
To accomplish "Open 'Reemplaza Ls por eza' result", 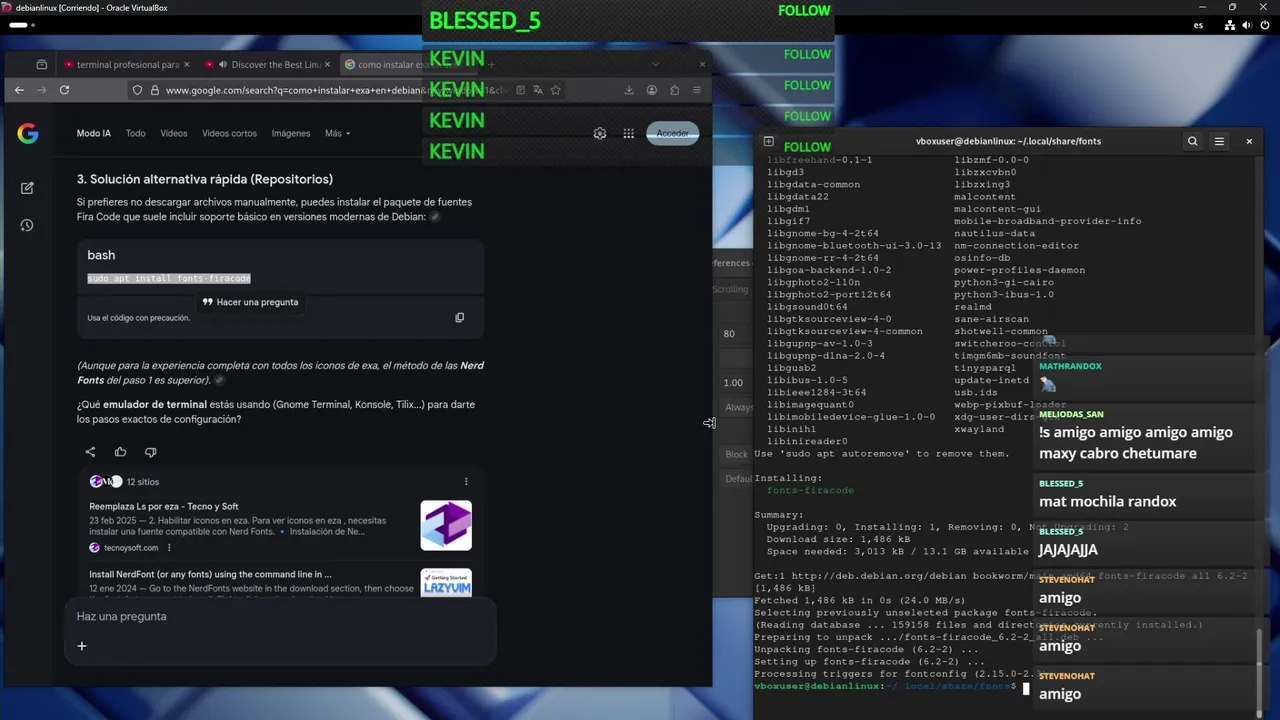I will tap(163, 506).
